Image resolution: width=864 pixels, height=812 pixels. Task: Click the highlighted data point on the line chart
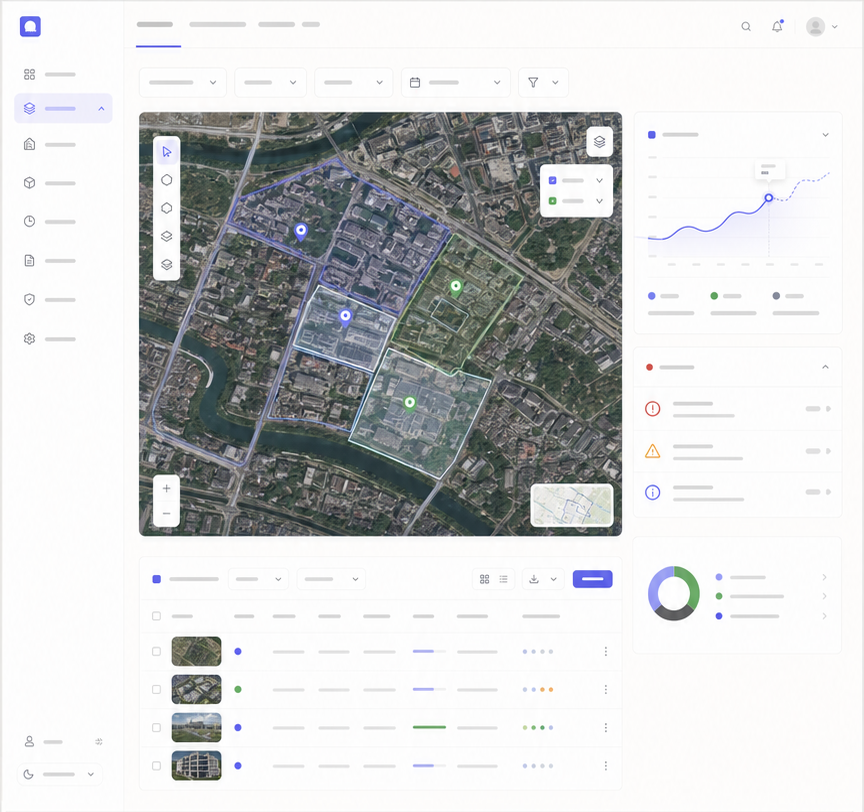pos(769,197)
